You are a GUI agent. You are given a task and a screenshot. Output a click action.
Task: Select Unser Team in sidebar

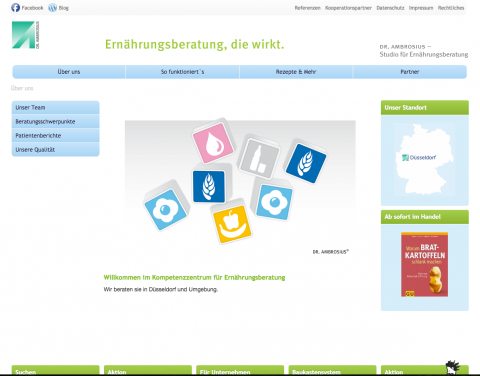coord(55,108)
